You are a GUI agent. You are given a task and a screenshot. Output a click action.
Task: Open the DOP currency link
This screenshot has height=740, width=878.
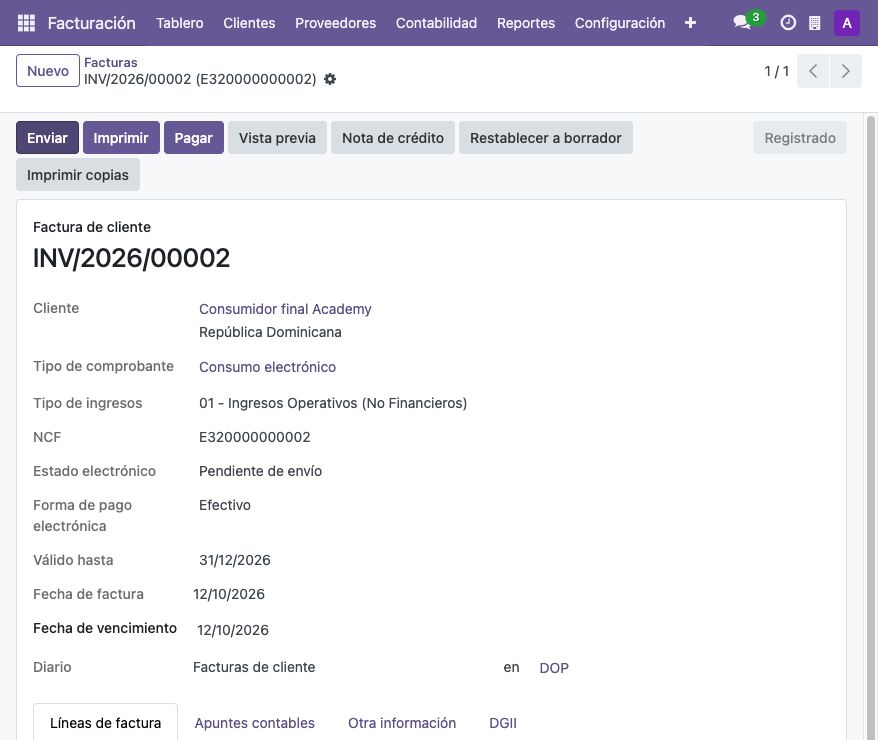click(x=554, y=668)
